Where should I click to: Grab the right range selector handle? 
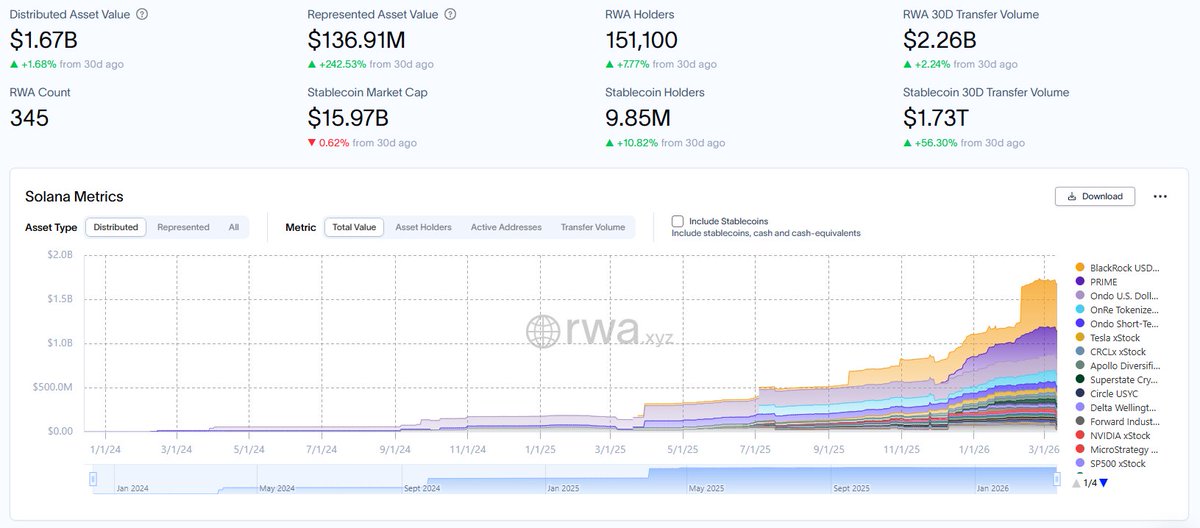coord(1056,481)
